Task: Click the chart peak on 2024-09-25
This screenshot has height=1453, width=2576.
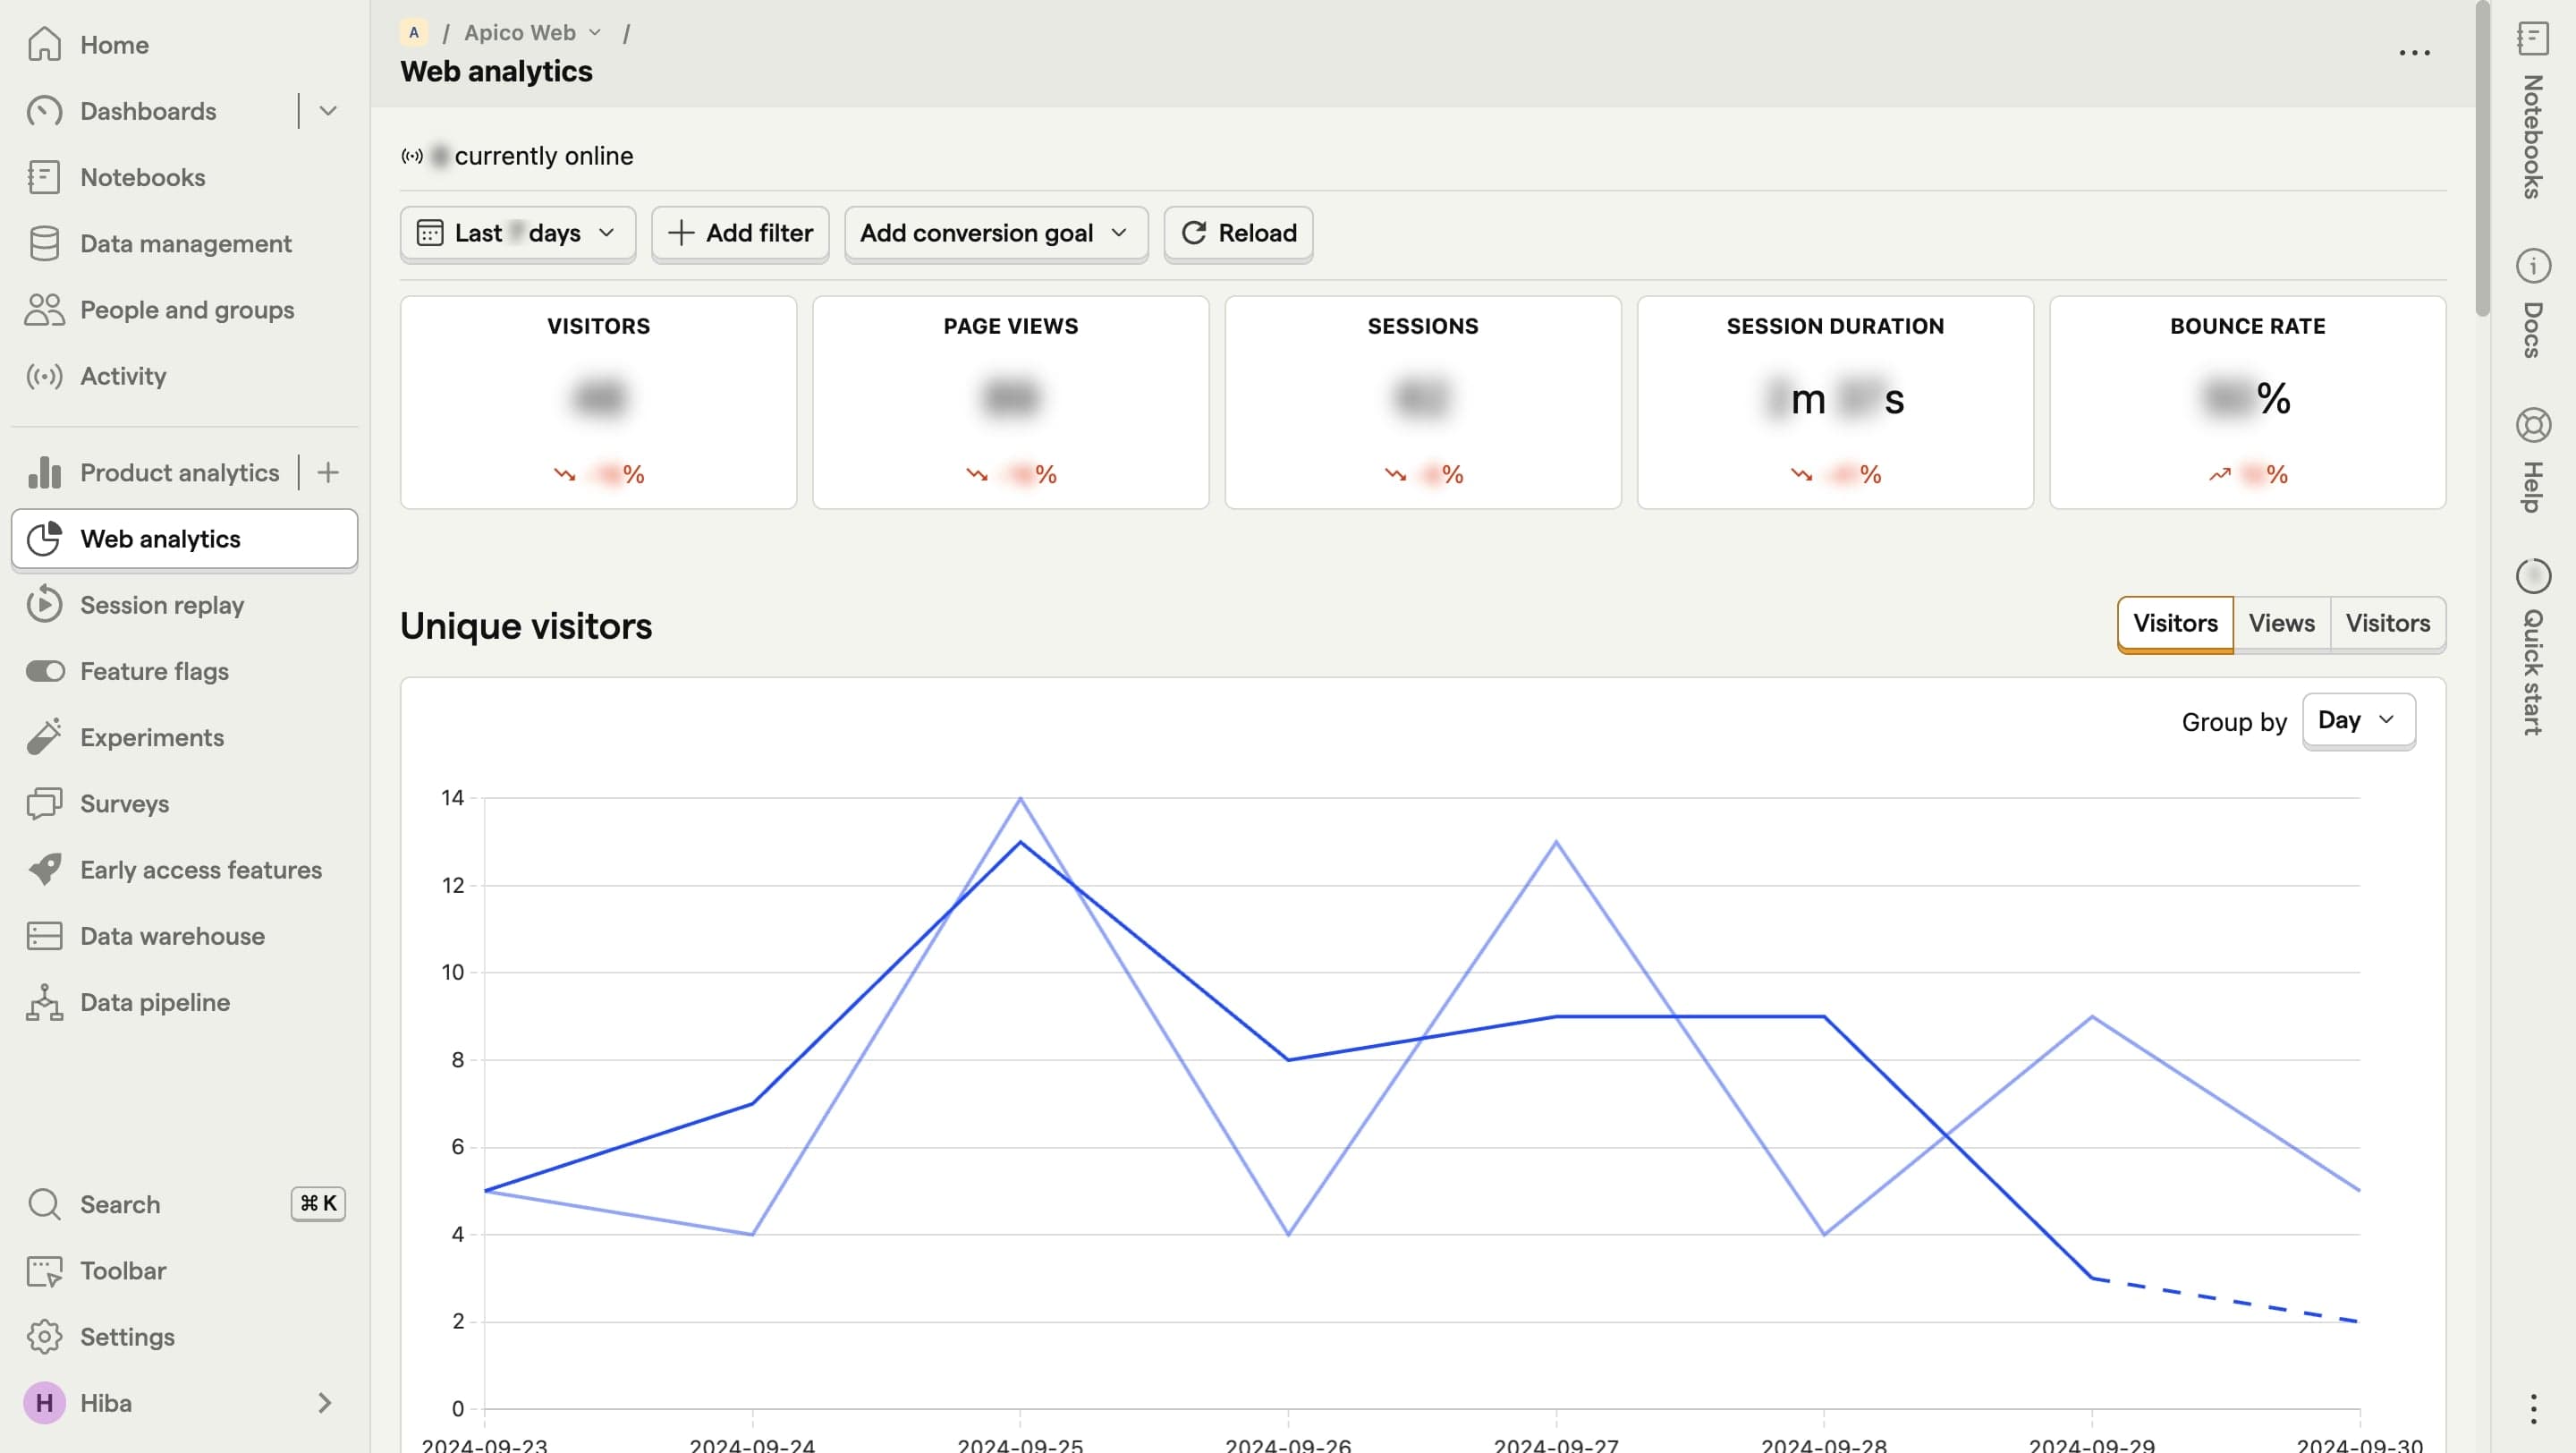Action: click(1020, 798)
